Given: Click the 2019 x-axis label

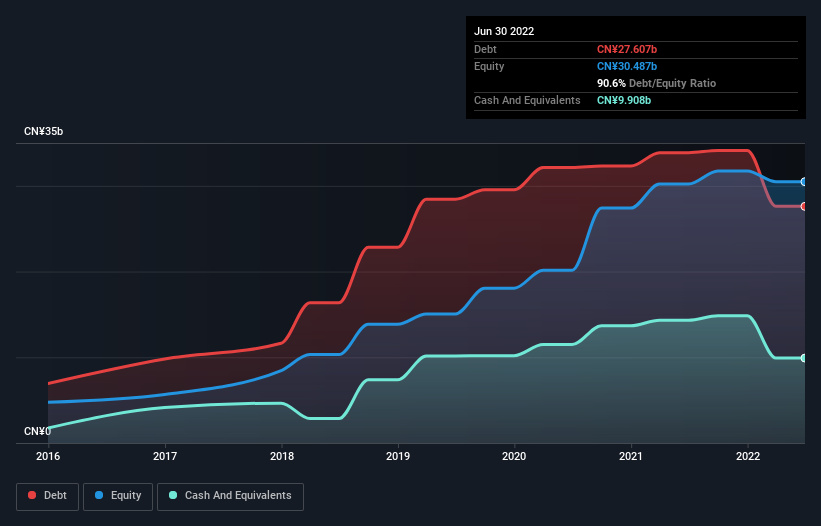Looking at the screenshot, I should tap(398, 456).
